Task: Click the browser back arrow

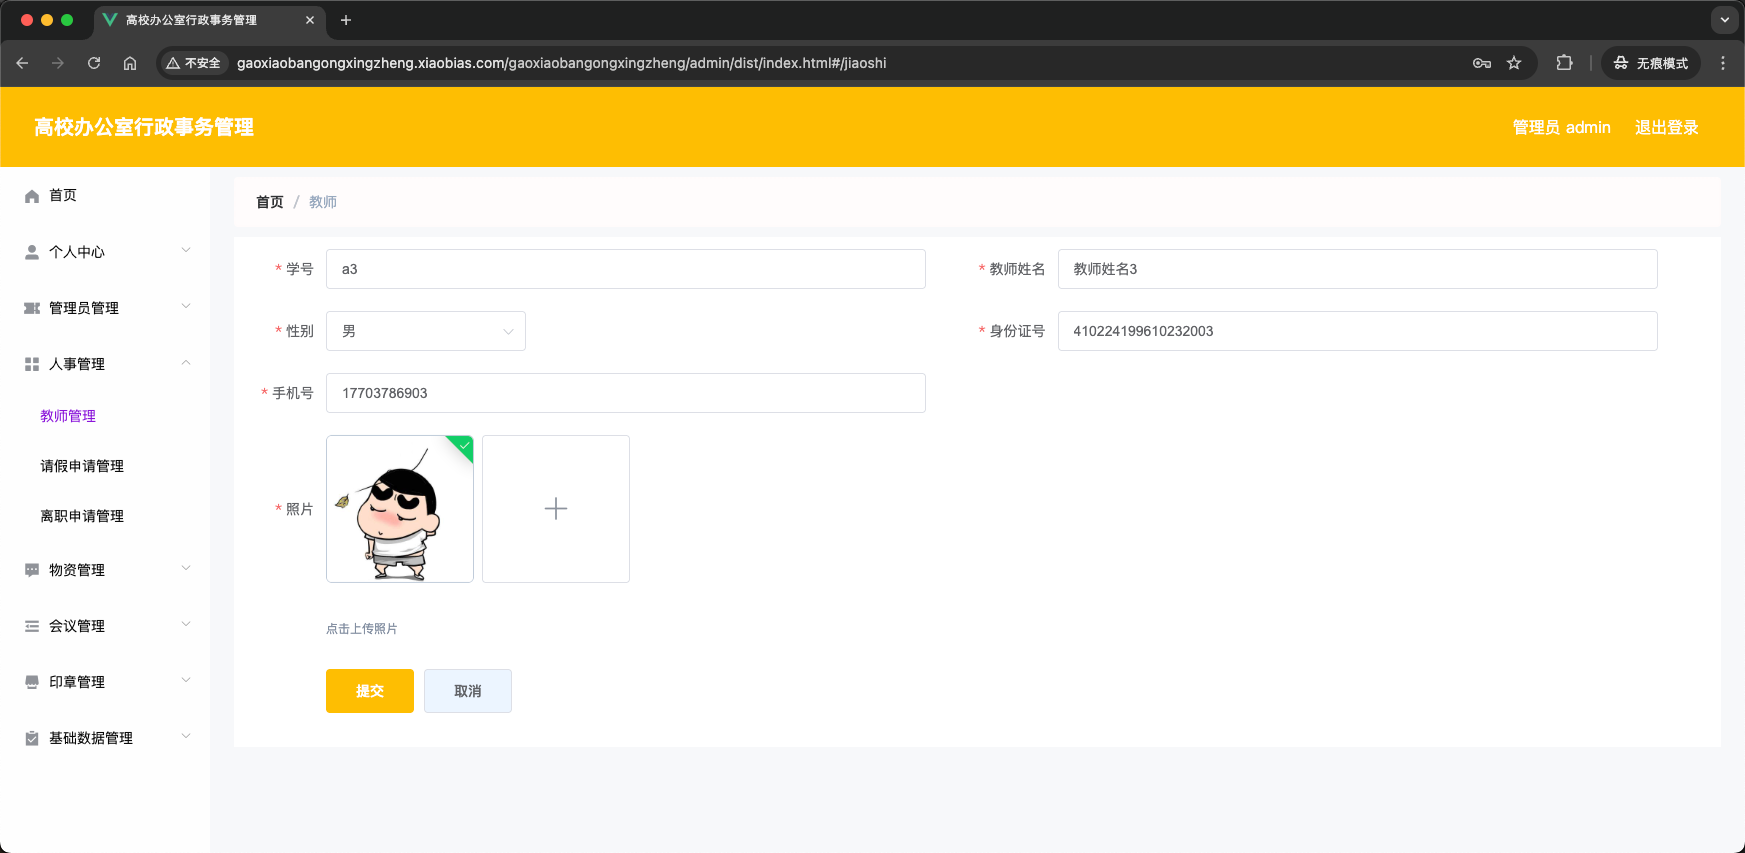Action: pyautogui.click(x=22, y=63)
